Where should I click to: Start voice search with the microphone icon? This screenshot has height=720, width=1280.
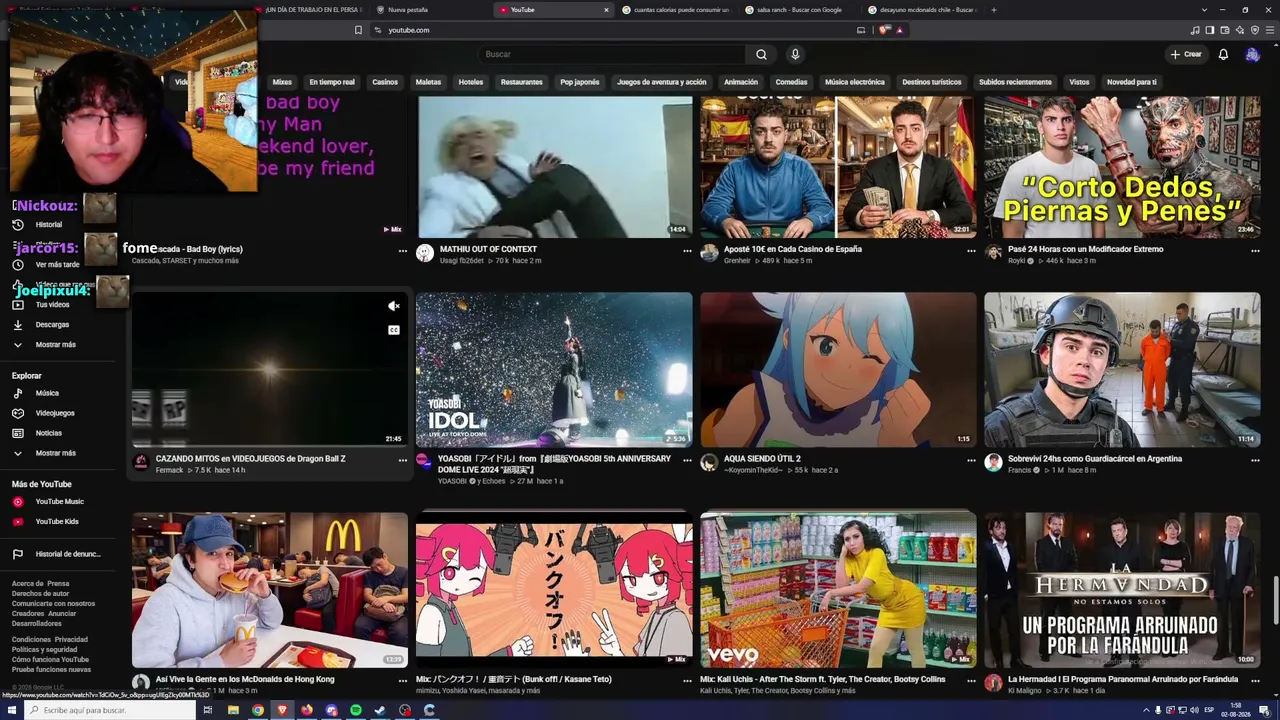795,54
